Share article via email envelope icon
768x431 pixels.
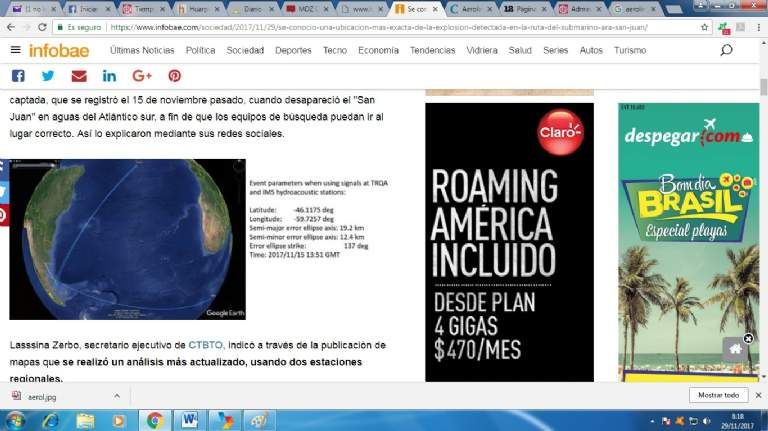pyautogui.click(x=79, y=76)
